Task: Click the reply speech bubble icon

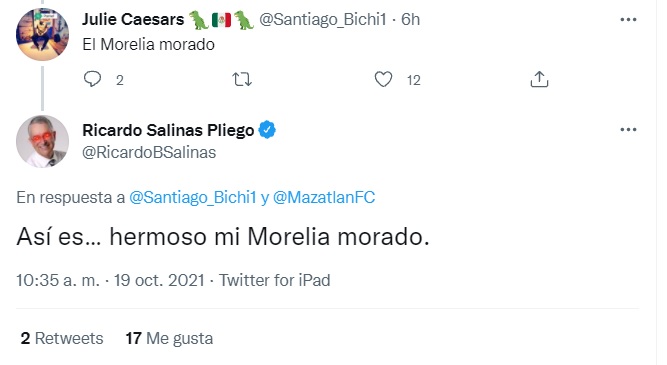Action: 92,80
